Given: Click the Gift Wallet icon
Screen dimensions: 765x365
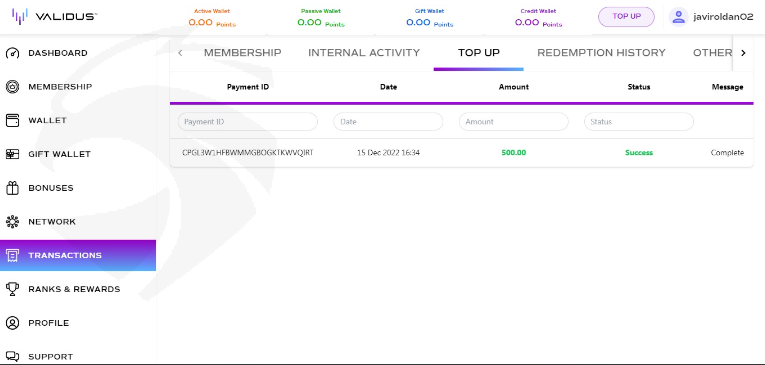Looking at the screenshot, I should point(12,154).
